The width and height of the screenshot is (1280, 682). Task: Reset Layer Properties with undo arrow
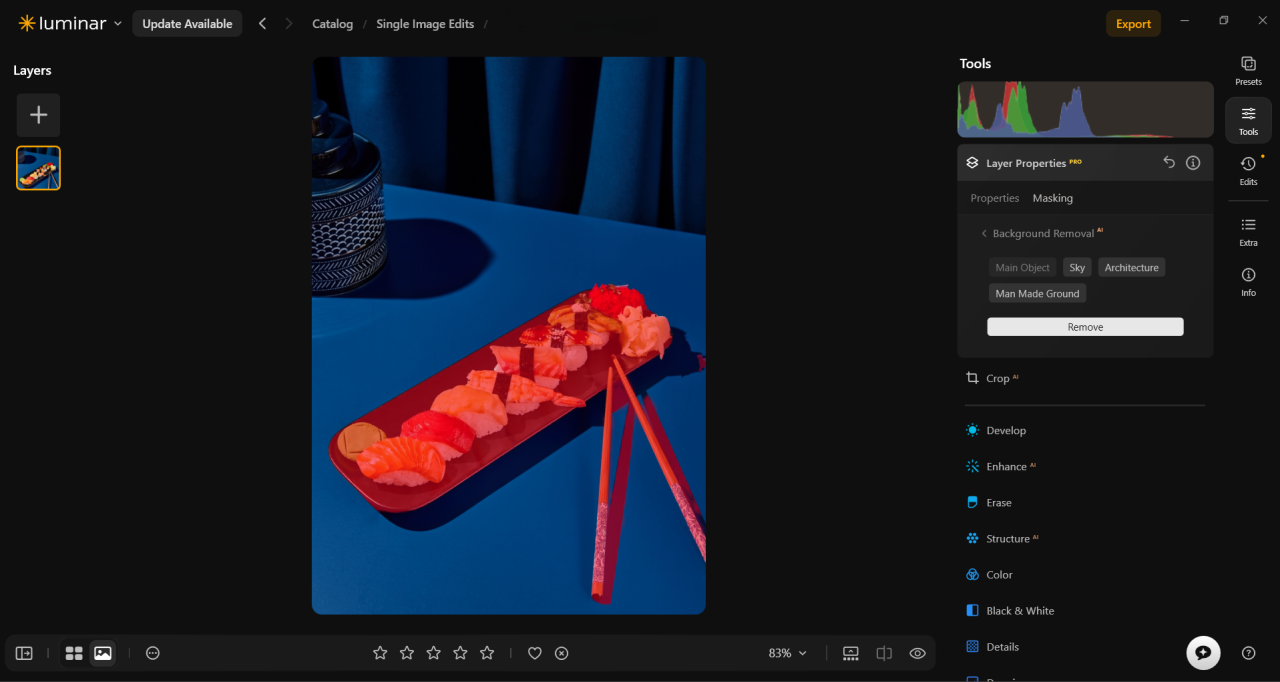(1169, 162)
